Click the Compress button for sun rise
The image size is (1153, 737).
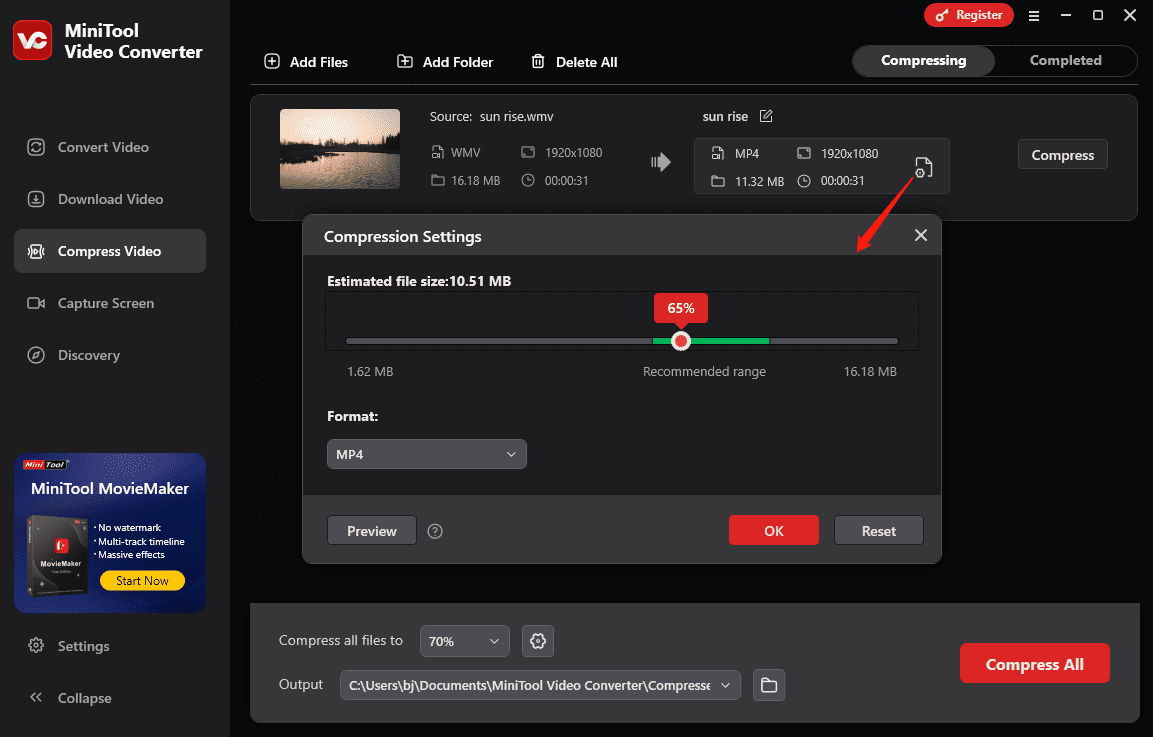click(1063, 154)
